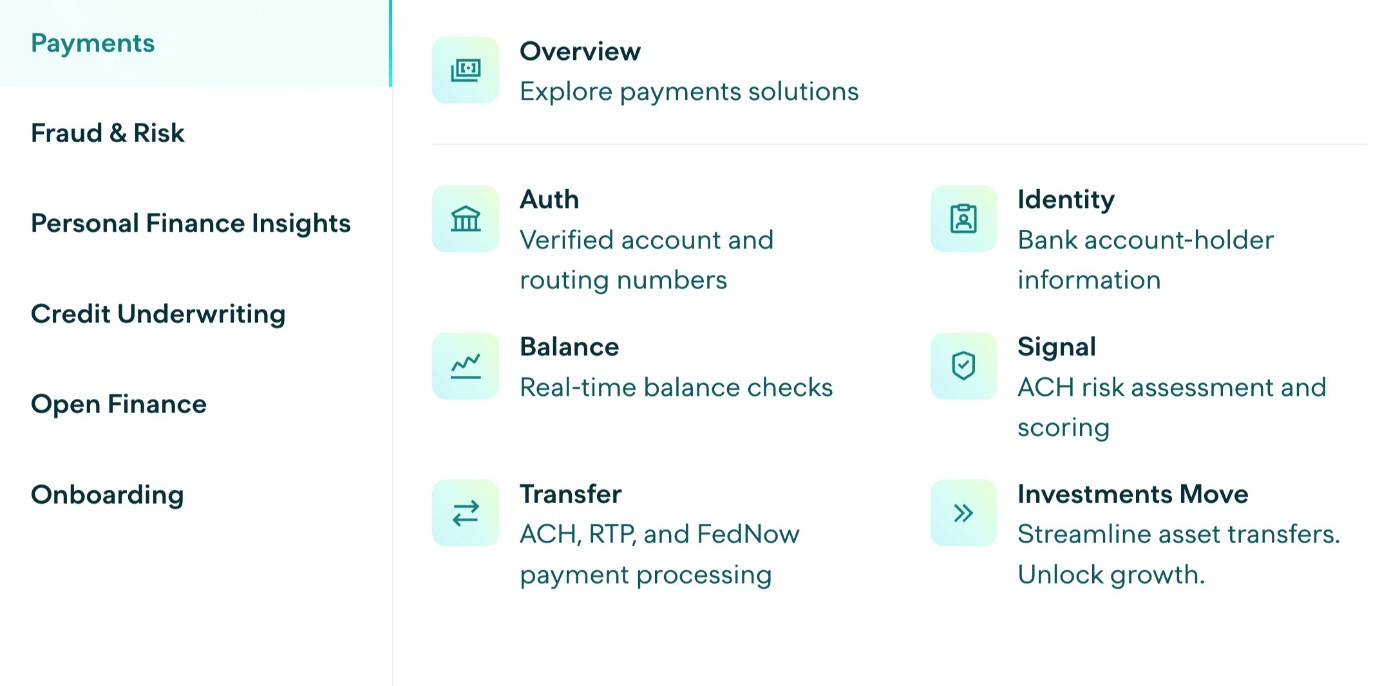Click the Balance chart line icon
The height and width of the screenshot is (686, 1400).
tap(465, 366)
